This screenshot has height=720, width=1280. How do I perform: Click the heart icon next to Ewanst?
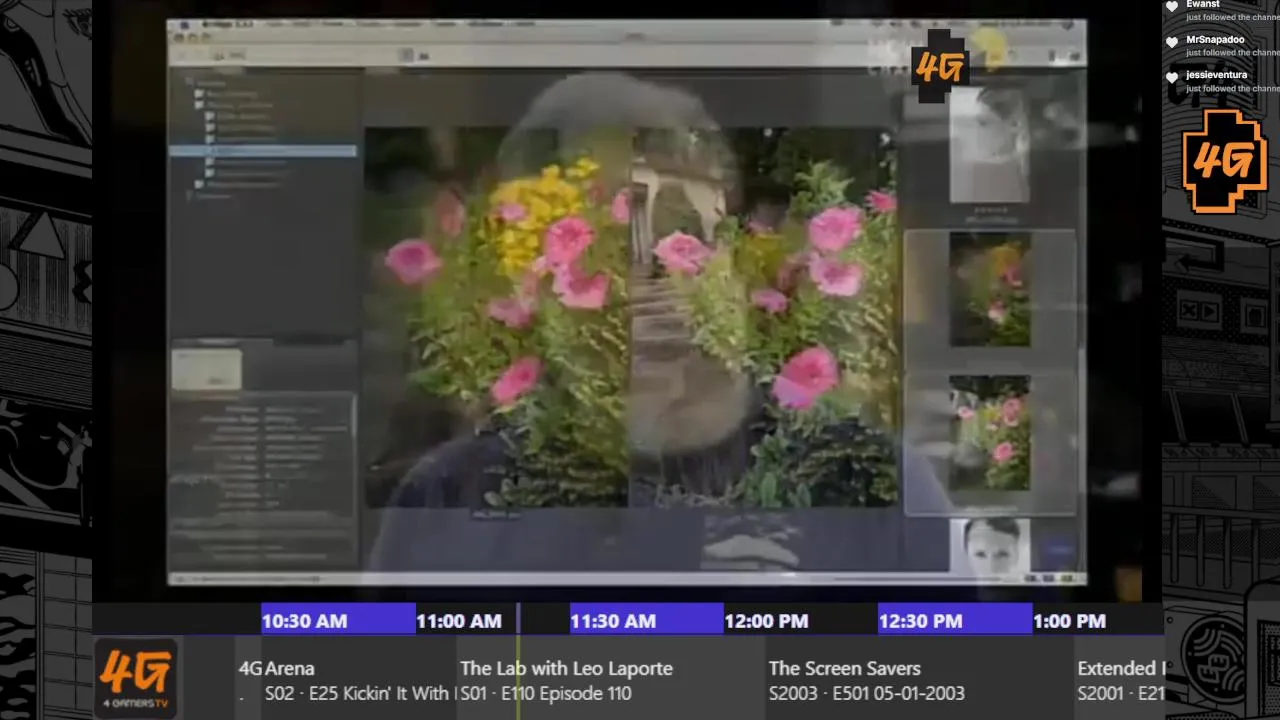1172,7
